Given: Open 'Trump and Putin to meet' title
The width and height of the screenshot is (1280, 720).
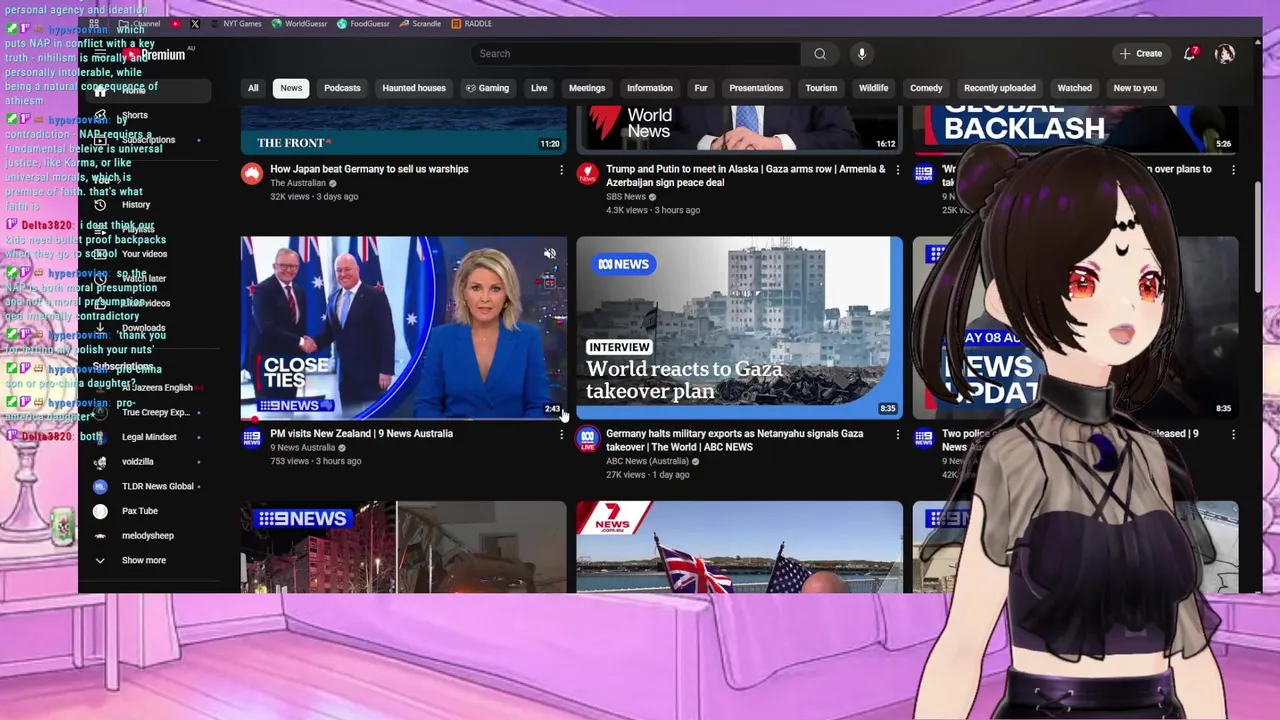Looking at the screenshot, I should (x=746, y=176).
